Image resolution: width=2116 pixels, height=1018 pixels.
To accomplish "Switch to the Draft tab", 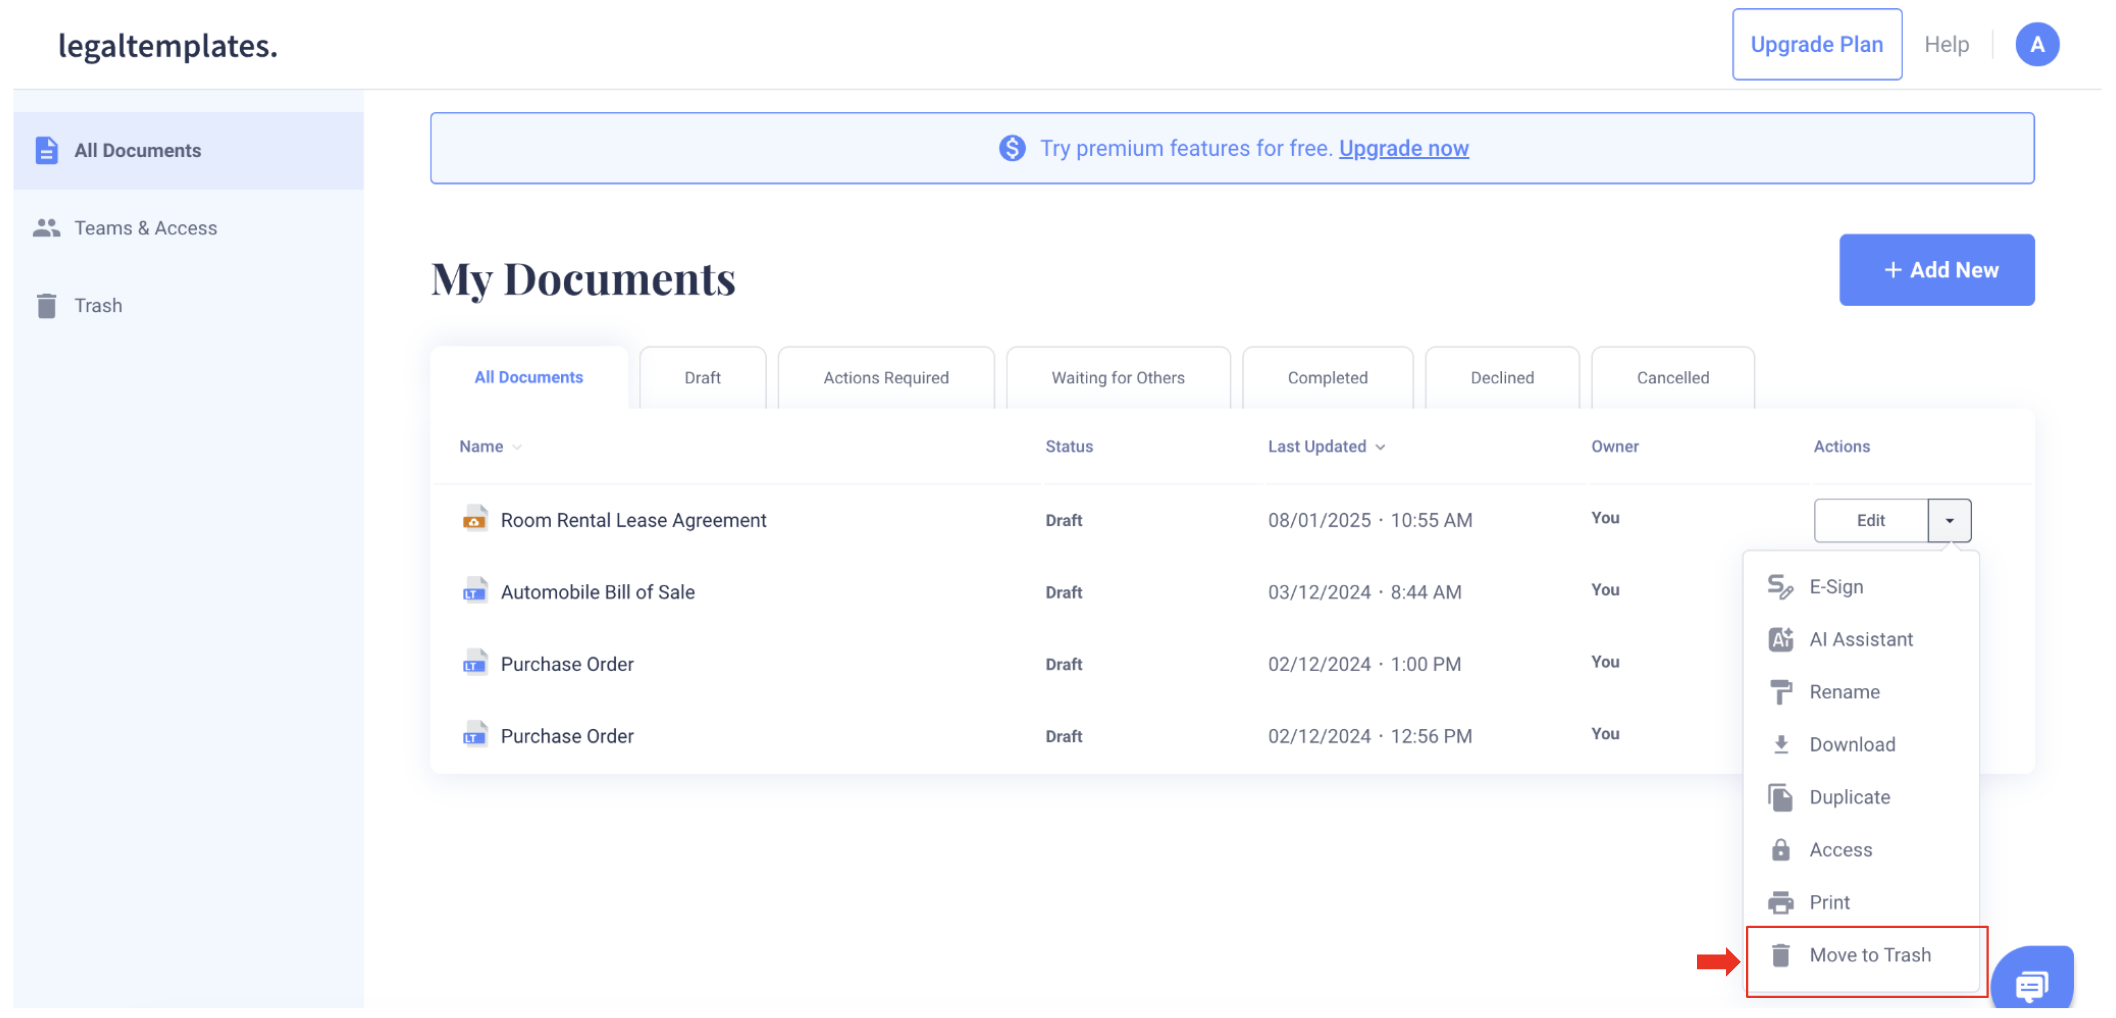I will point(702,377).
